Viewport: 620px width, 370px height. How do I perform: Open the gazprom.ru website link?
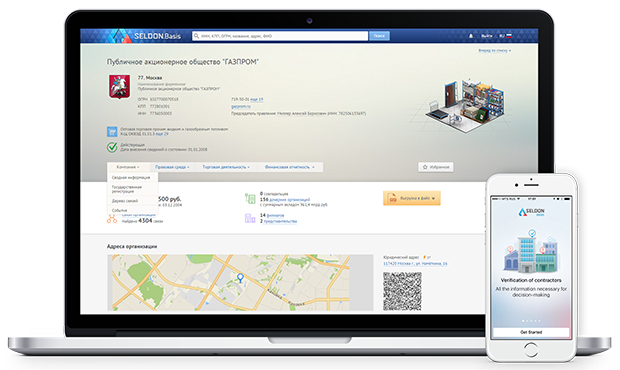pyautogui.click(x=240, y=107)
